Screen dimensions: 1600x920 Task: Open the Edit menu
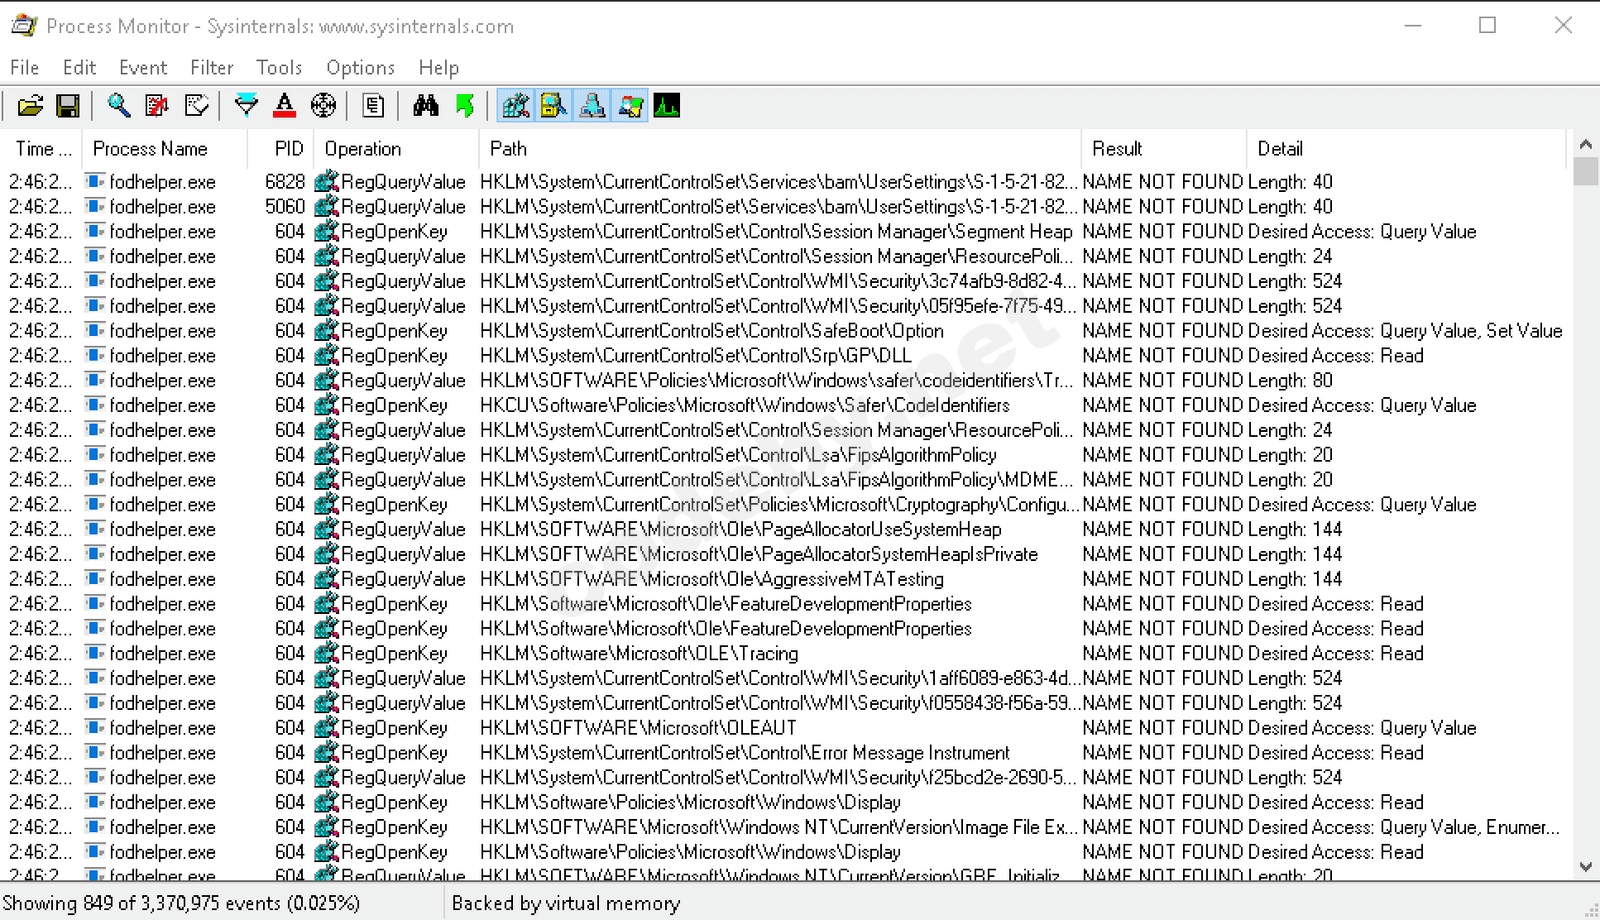(x=79, y=68)
